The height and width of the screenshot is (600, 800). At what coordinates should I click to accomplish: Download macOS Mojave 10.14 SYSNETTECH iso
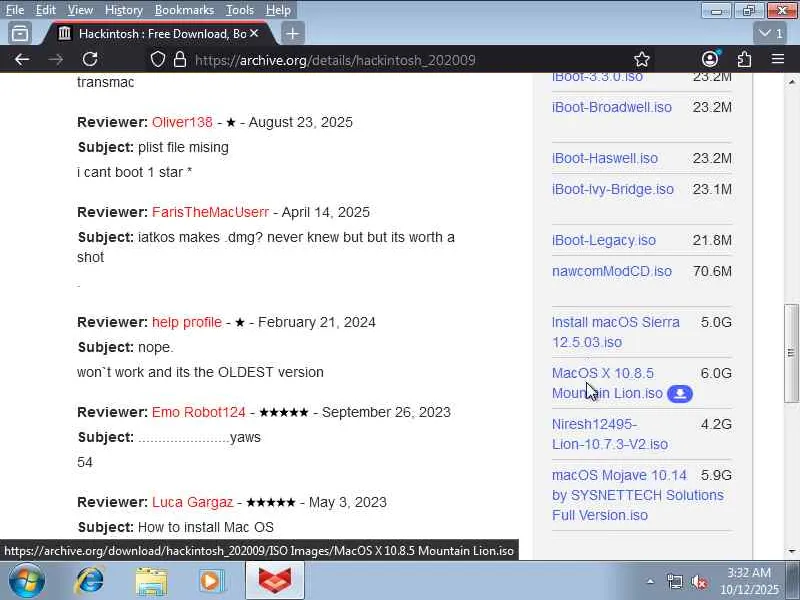tap(638, 495)
